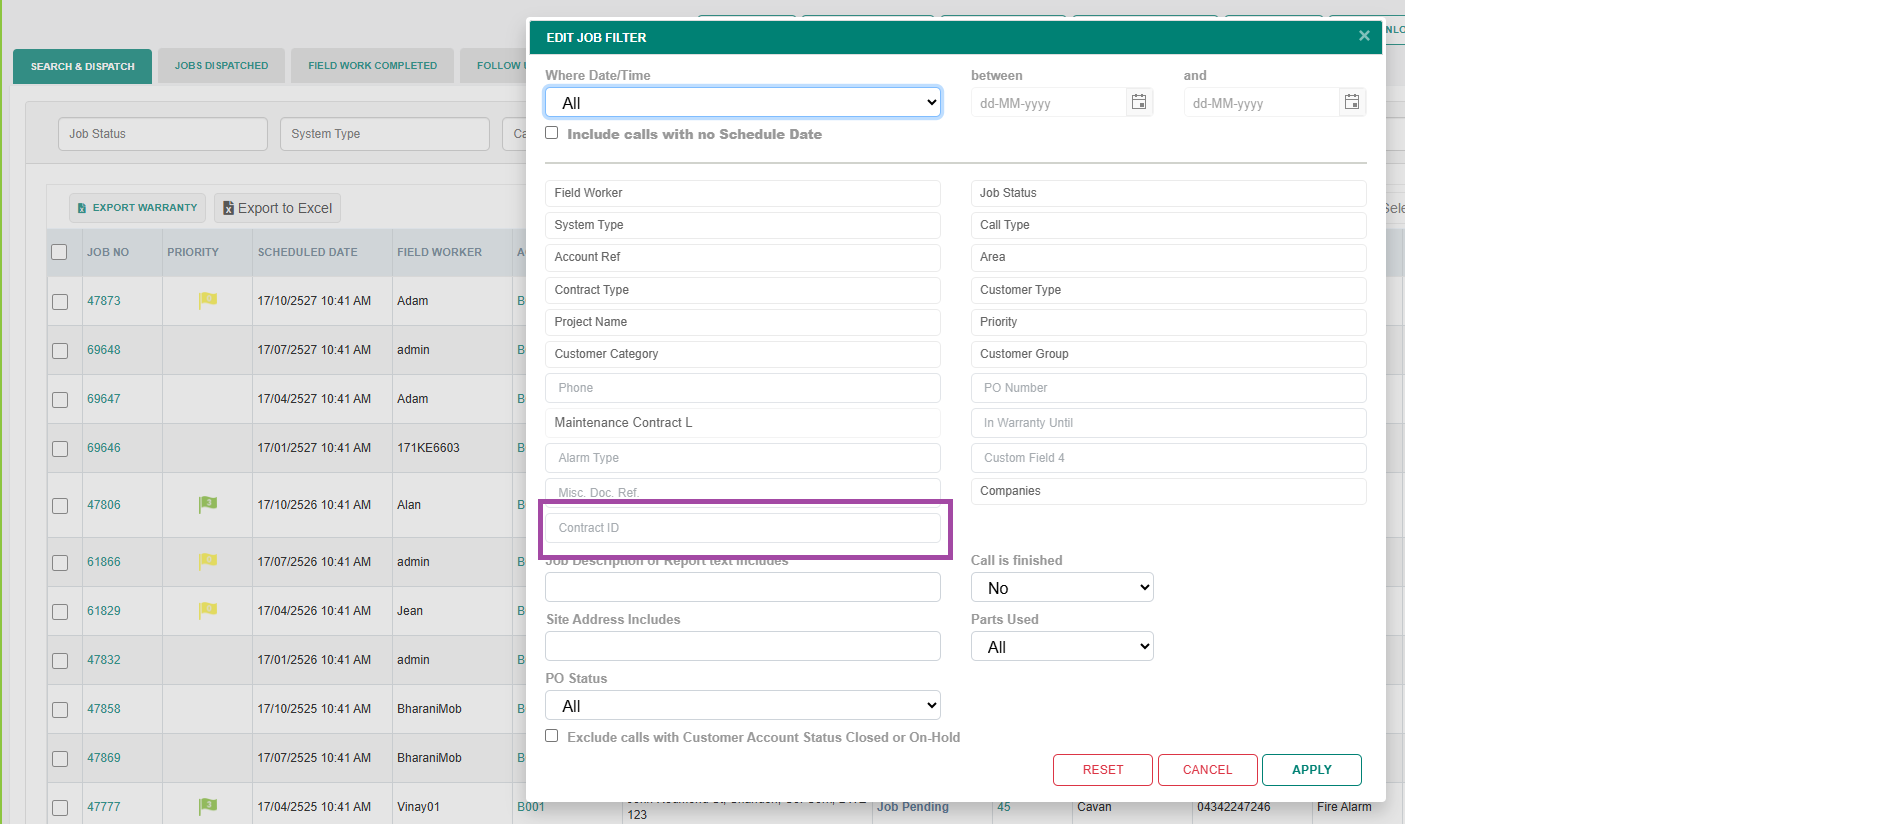Sort by Job No column header
Viewport: 1892px width, 824px height.
click(x=108, y=252)
